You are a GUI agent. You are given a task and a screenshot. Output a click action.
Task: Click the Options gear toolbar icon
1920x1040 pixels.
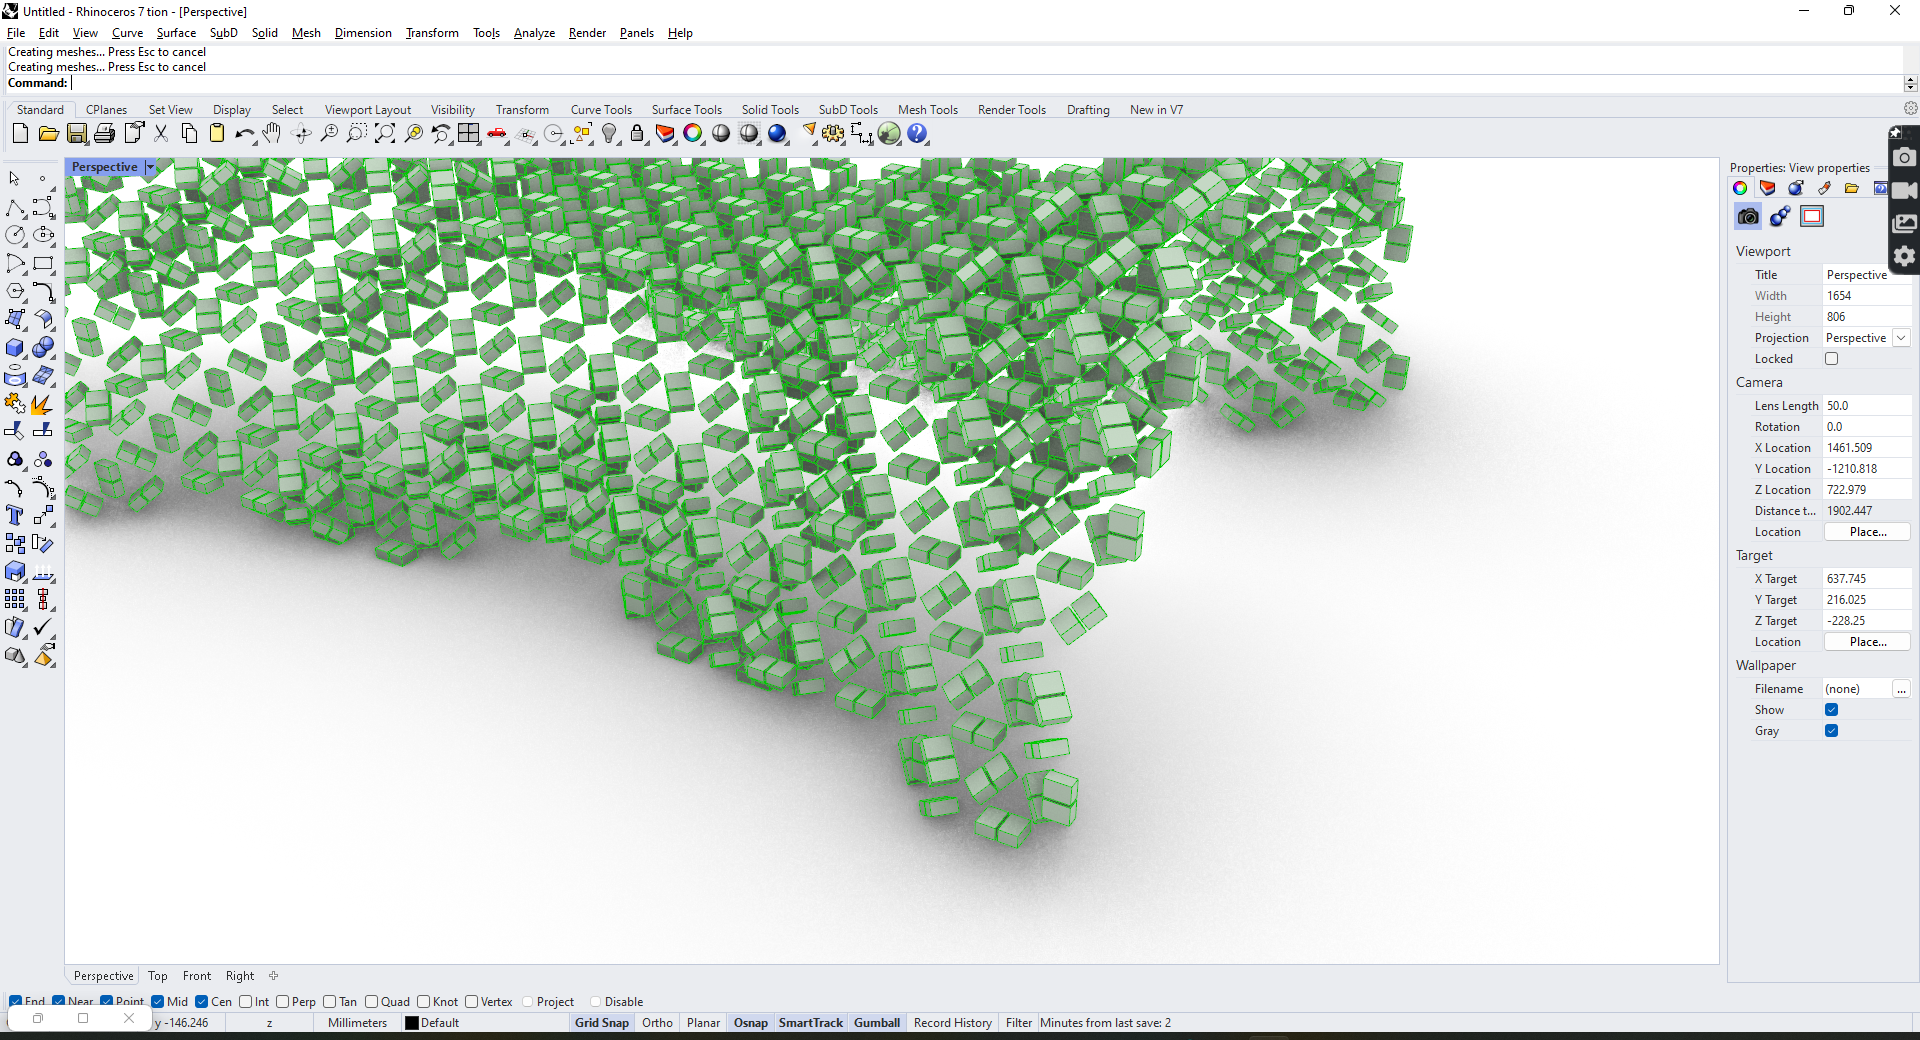click(x=833, y=133)
